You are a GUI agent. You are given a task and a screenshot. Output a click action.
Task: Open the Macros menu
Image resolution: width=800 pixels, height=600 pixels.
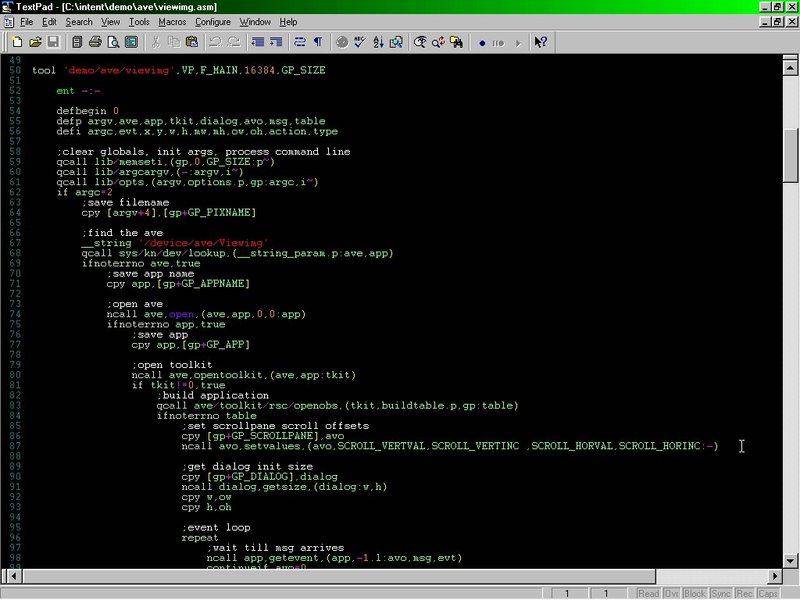(172, 22)
